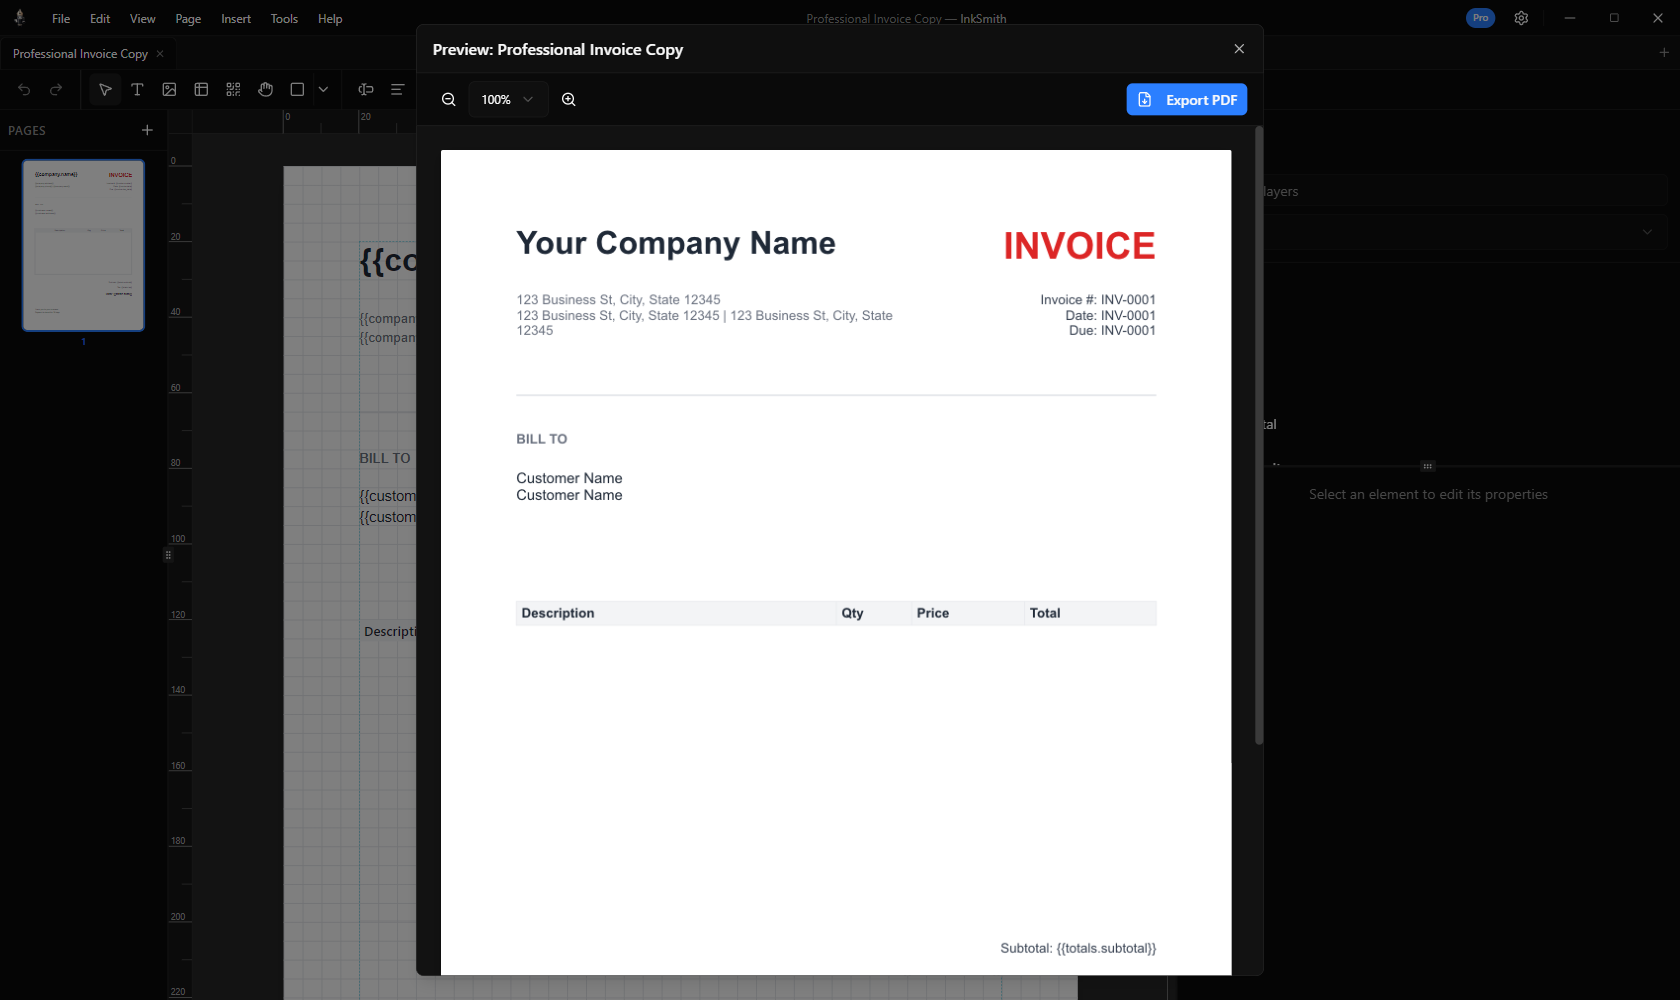
Task: Select the Image insert tool
Action: click(x=169, y=90)
